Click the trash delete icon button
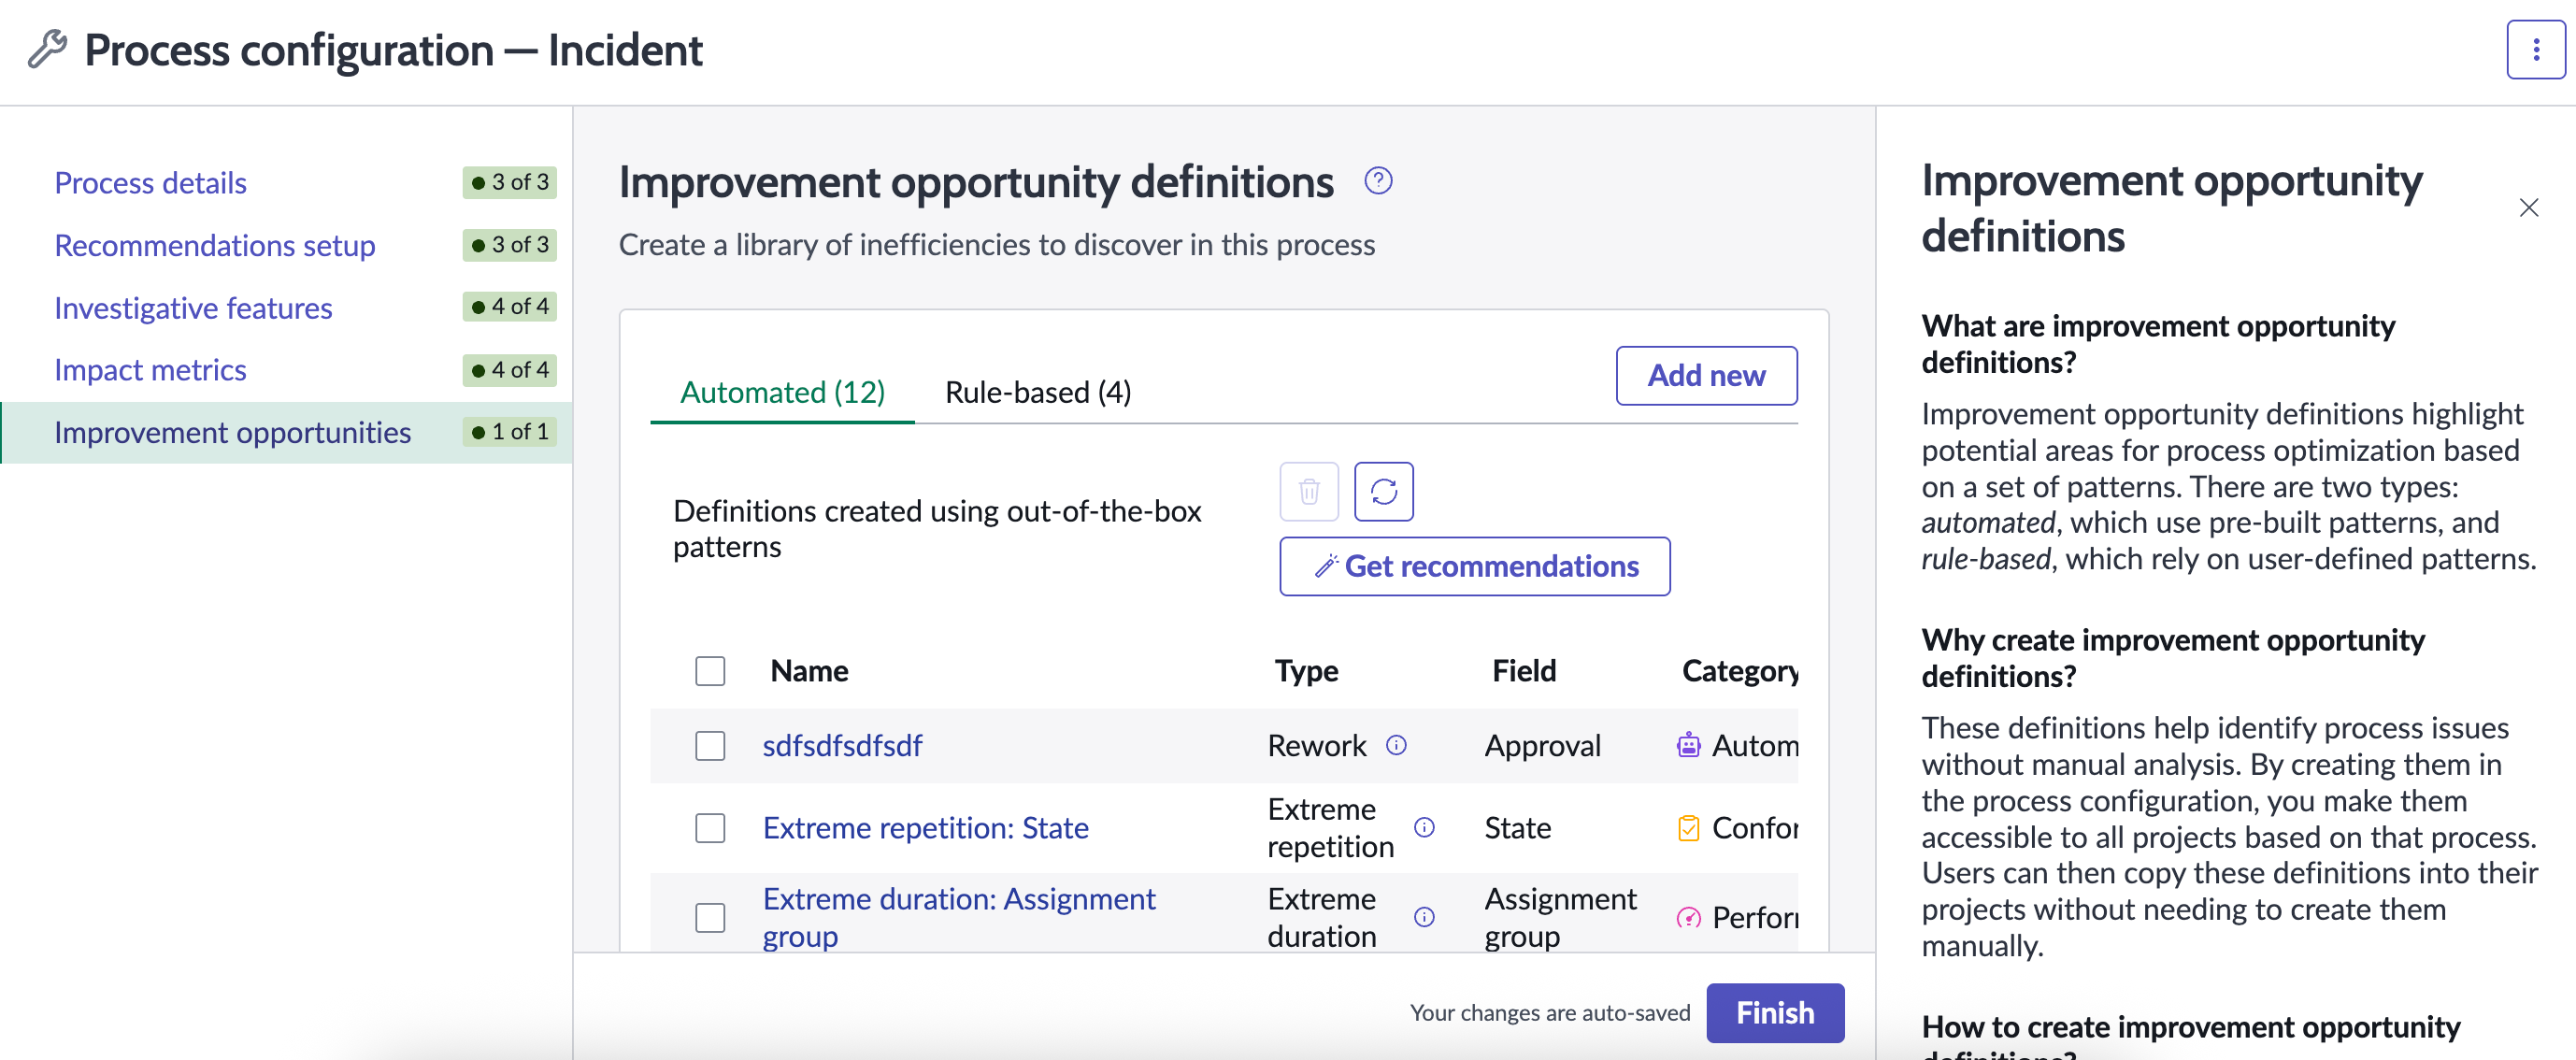Screen dimensions: 2576x1060 tap(1309, 491)
